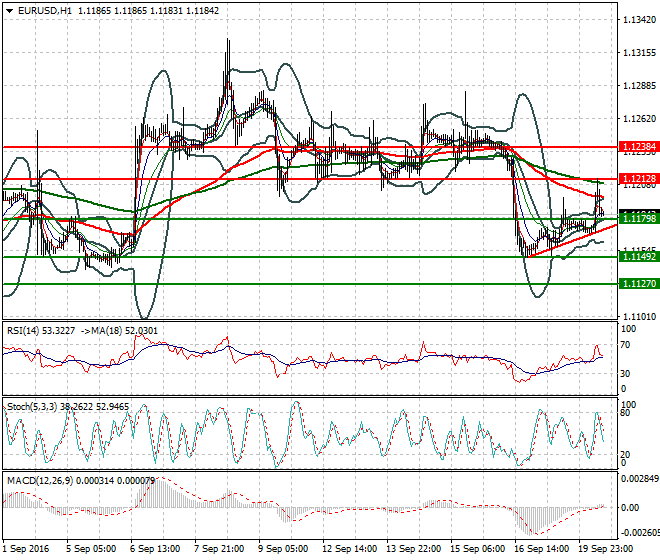This screenshot has height=560, width=660.
Task: Select the red 1.12128 price level label
Action: point(639,179)
